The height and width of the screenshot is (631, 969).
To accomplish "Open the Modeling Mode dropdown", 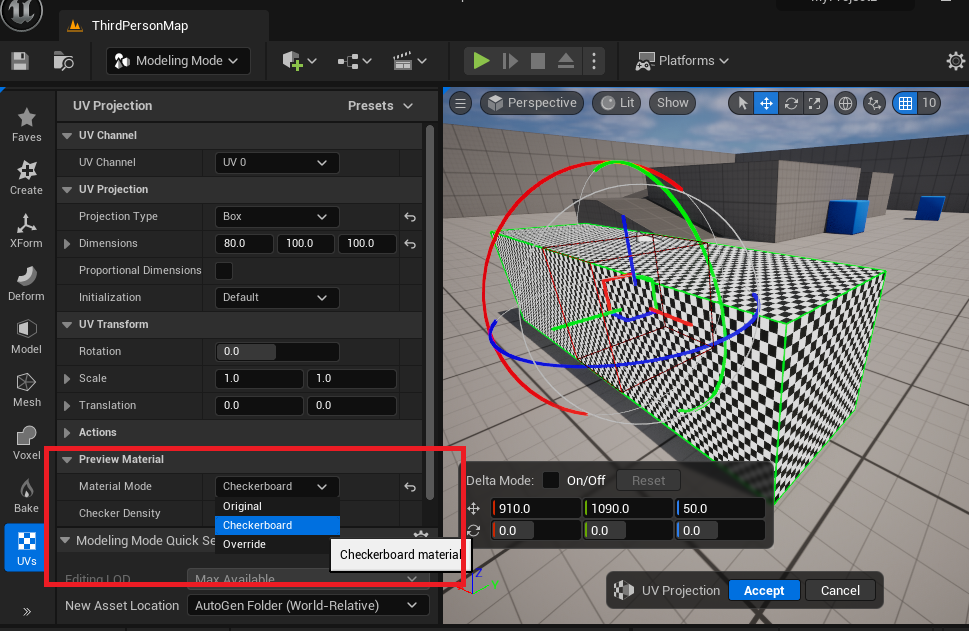I will [x=178, y=61].
